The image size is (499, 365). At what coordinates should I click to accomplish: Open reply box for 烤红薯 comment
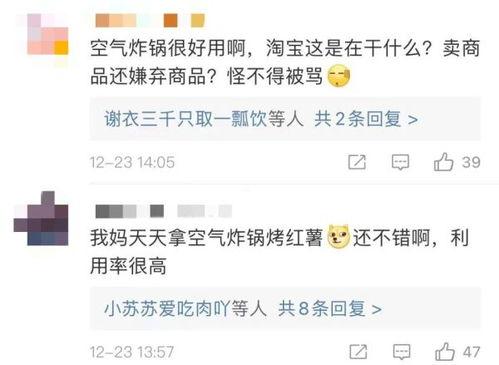click(x=402, y=352)
